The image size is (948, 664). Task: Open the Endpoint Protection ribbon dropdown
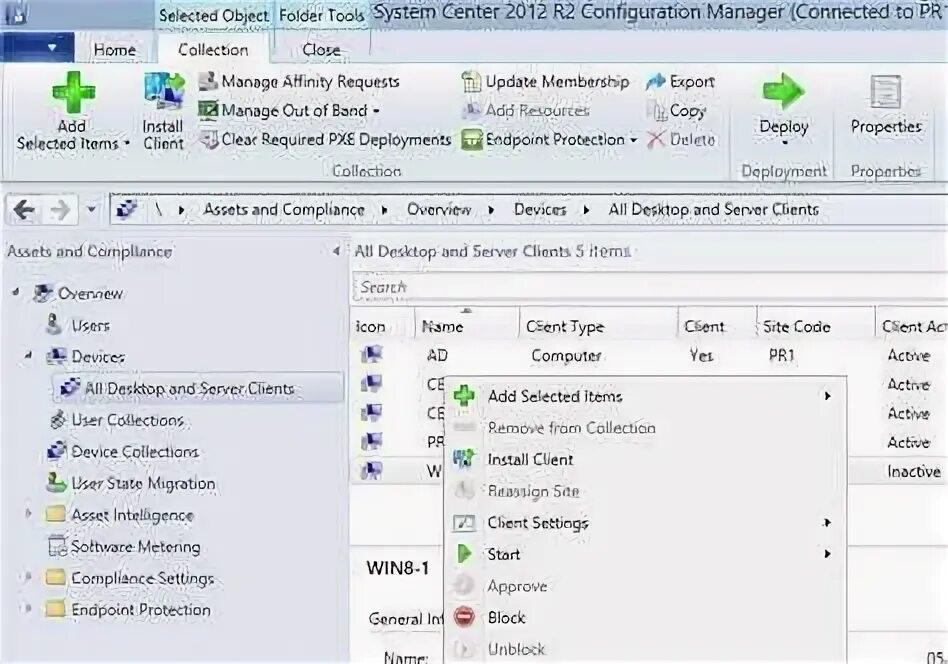pyautogui.click(x=550, y=140)
